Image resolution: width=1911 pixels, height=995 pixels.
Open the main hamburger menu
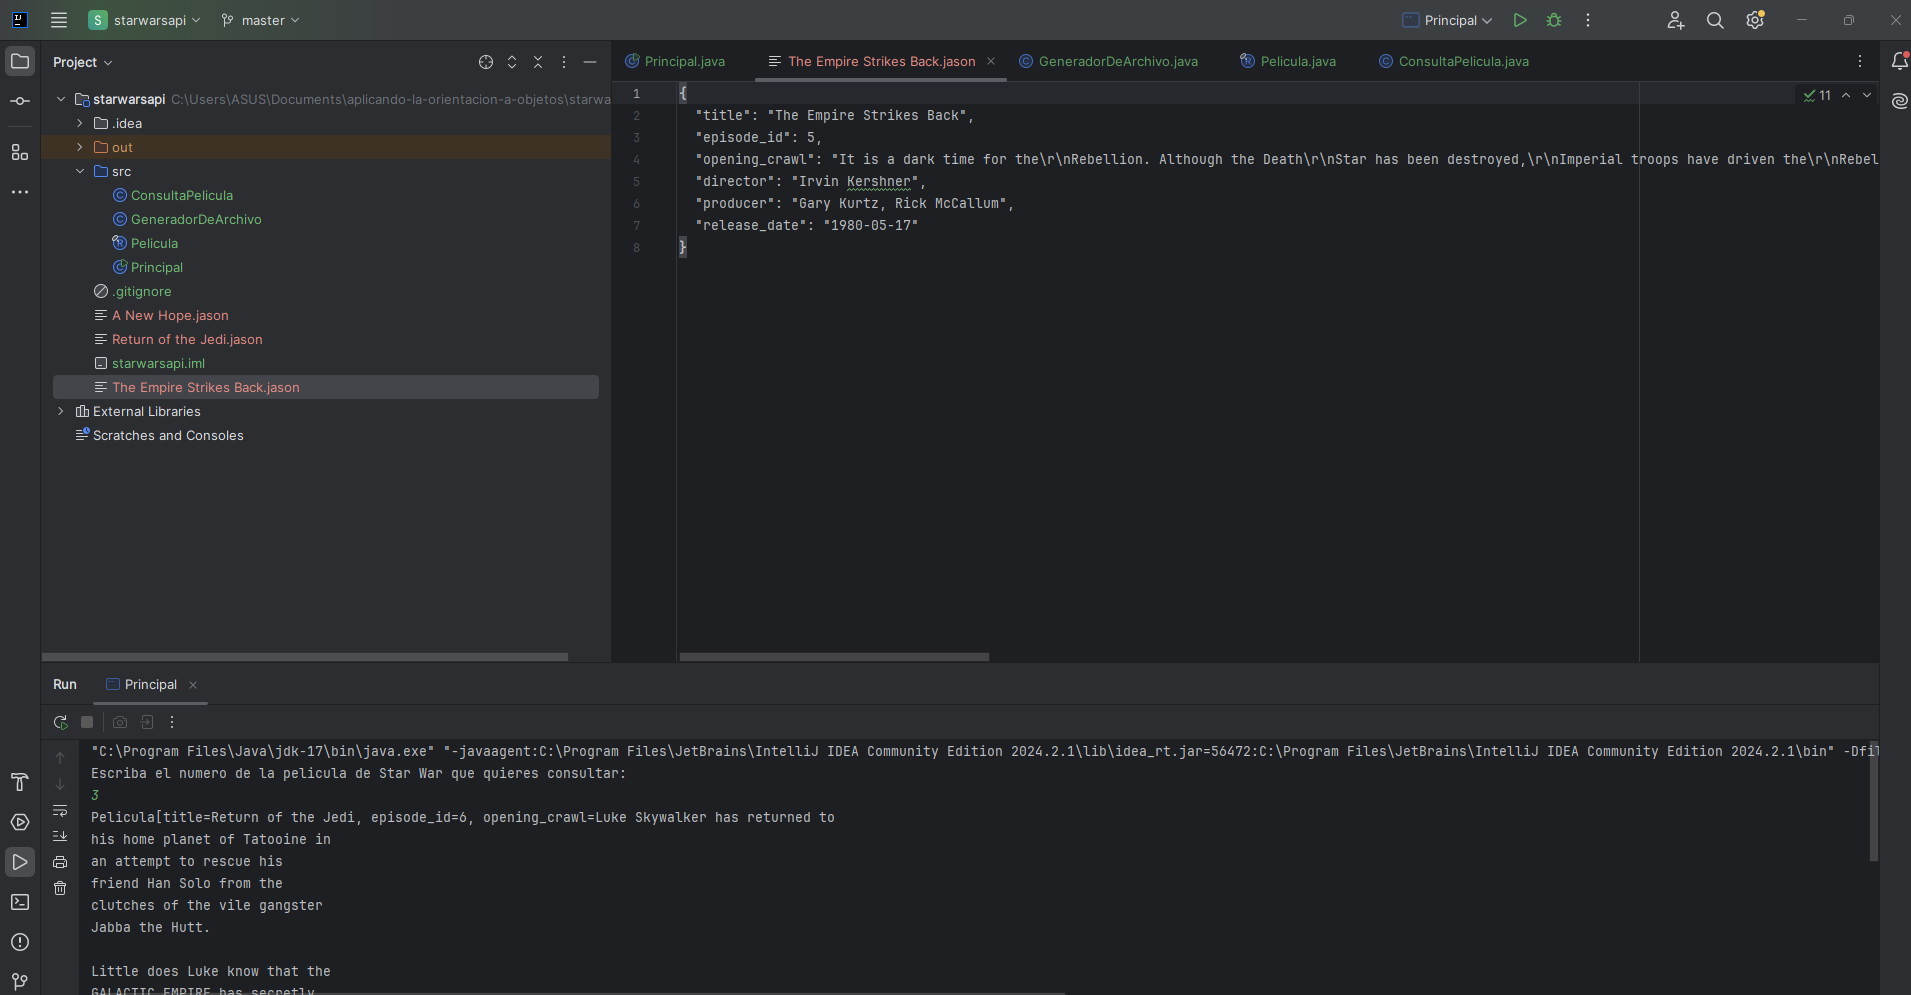pyautogui.click(x=59, y=20)
